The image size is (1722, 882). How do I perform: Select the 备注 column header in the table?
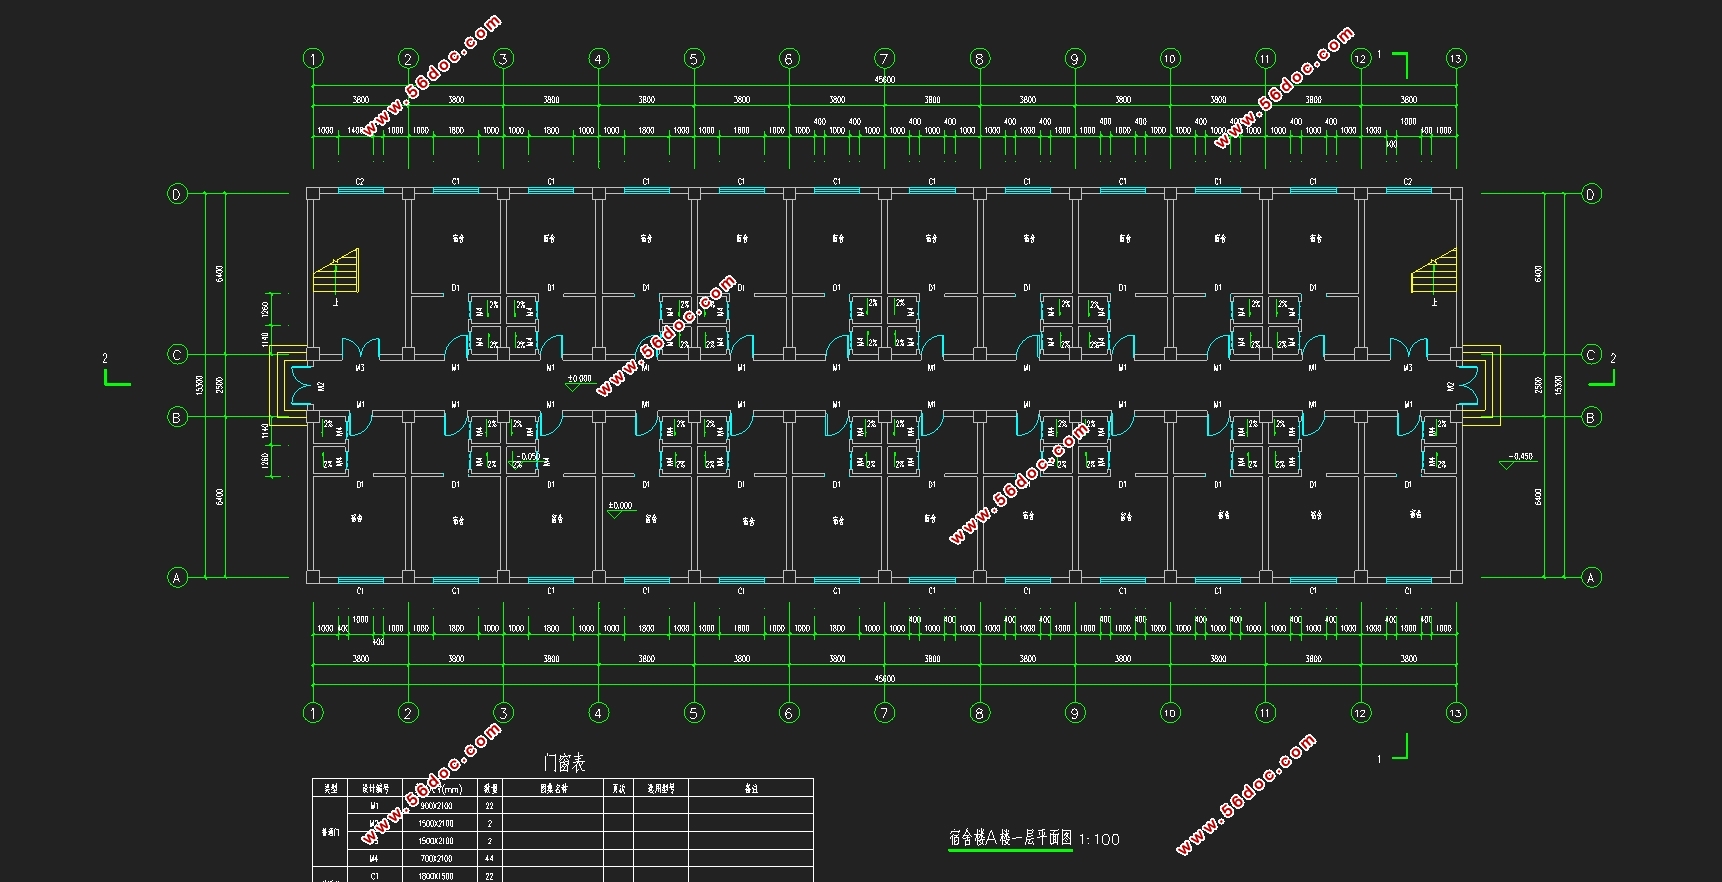click(x=751, y=788)
